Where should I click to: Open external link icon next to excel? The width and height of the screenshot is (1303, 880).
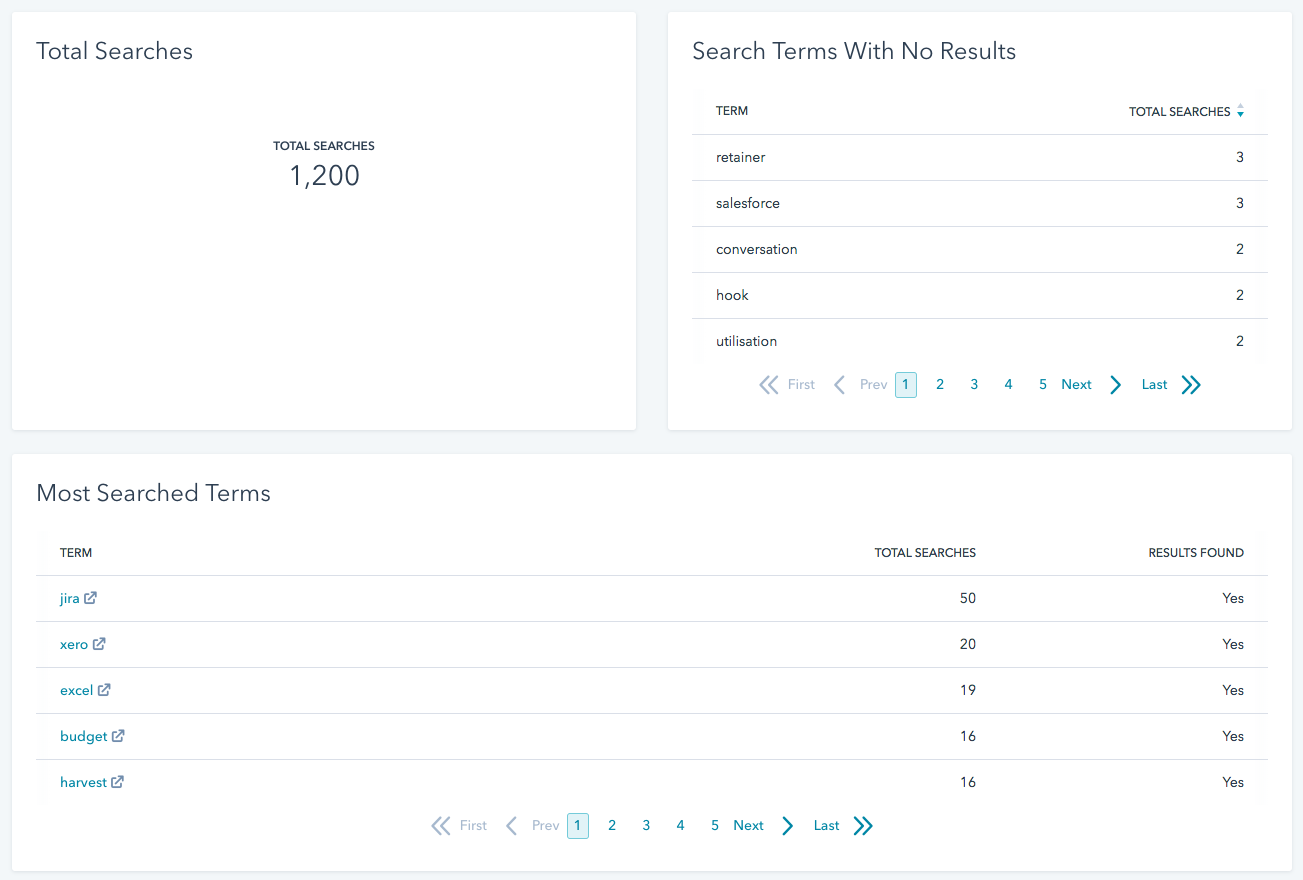click(104, 690)
